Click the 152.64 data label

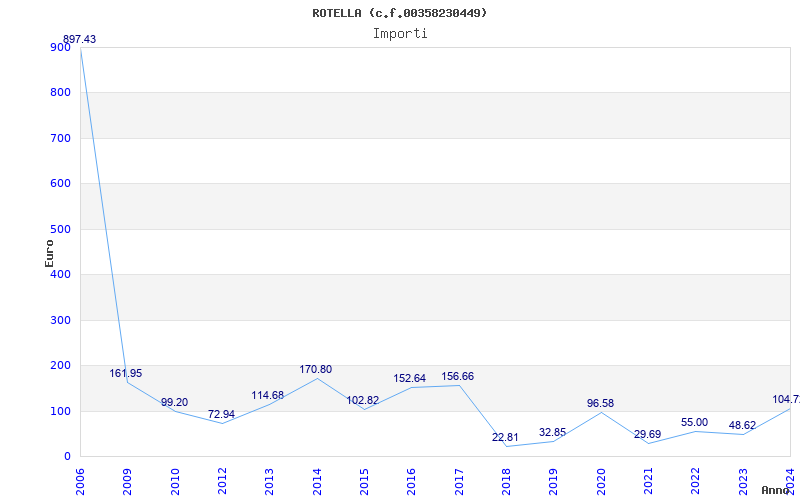(x=409, y=379)
